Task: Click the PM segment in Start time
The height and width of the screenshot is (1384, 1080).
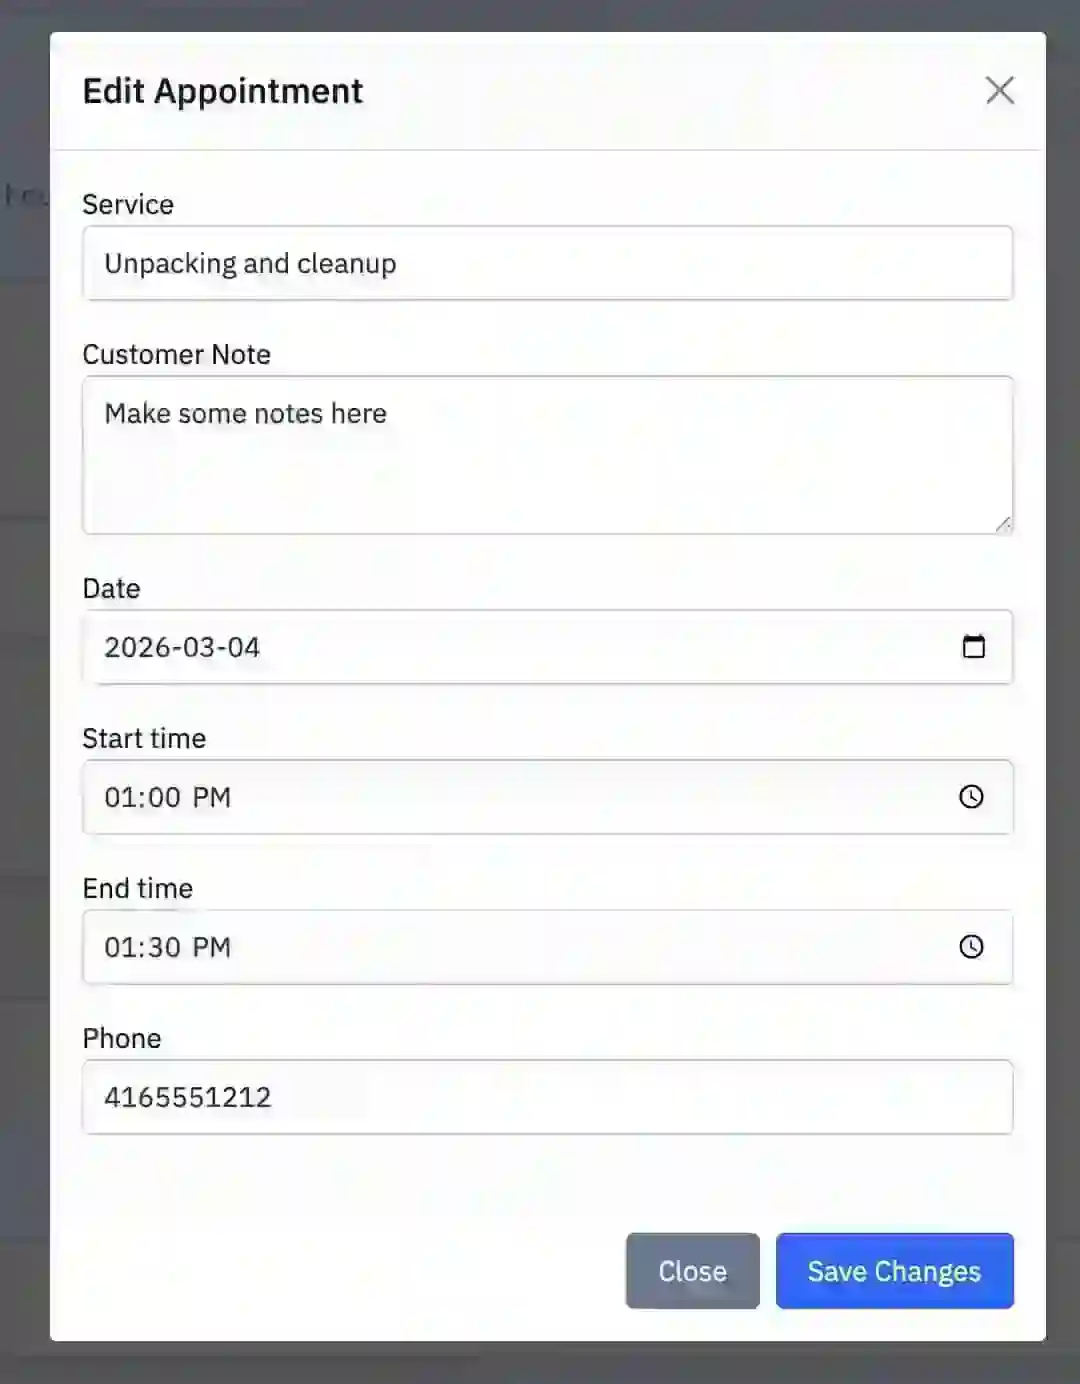Action: 211,797
